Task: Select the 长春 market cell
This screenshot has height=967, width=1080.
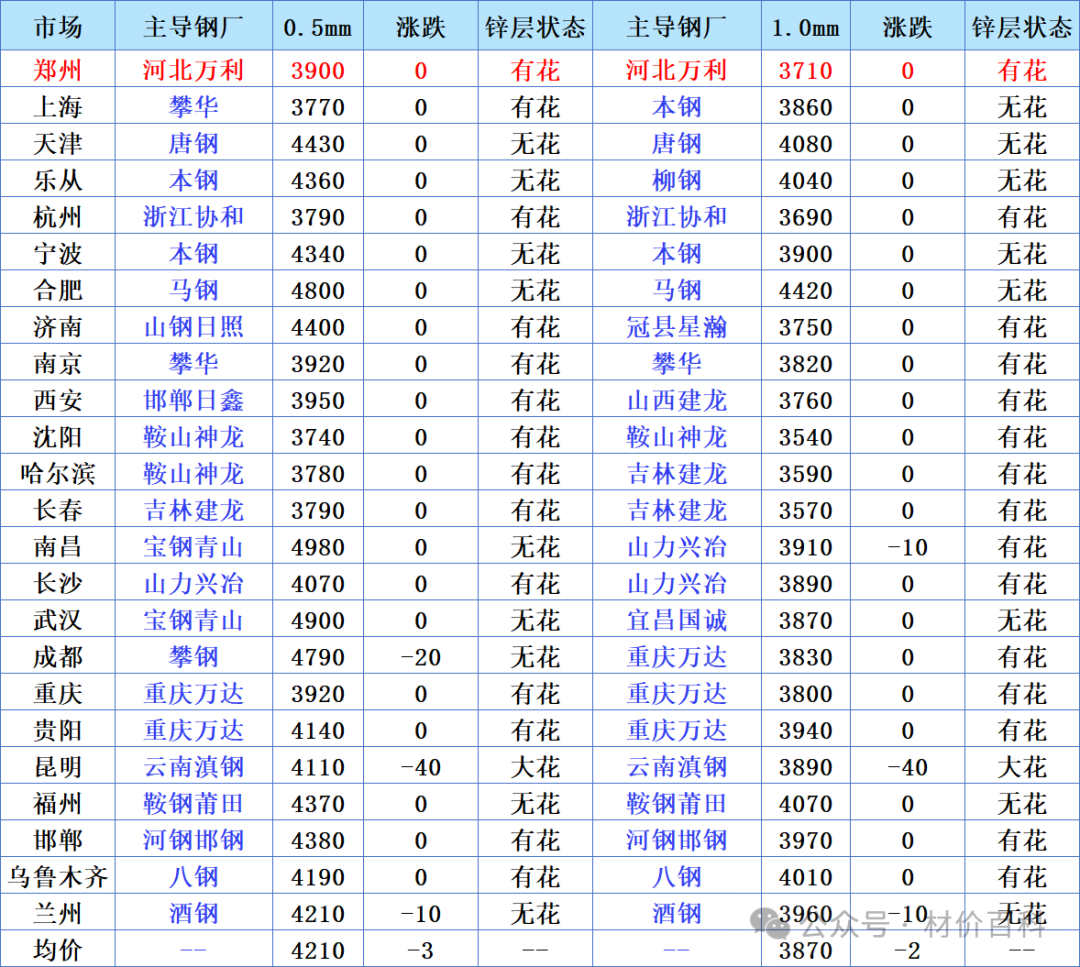Action: [58, 510]
